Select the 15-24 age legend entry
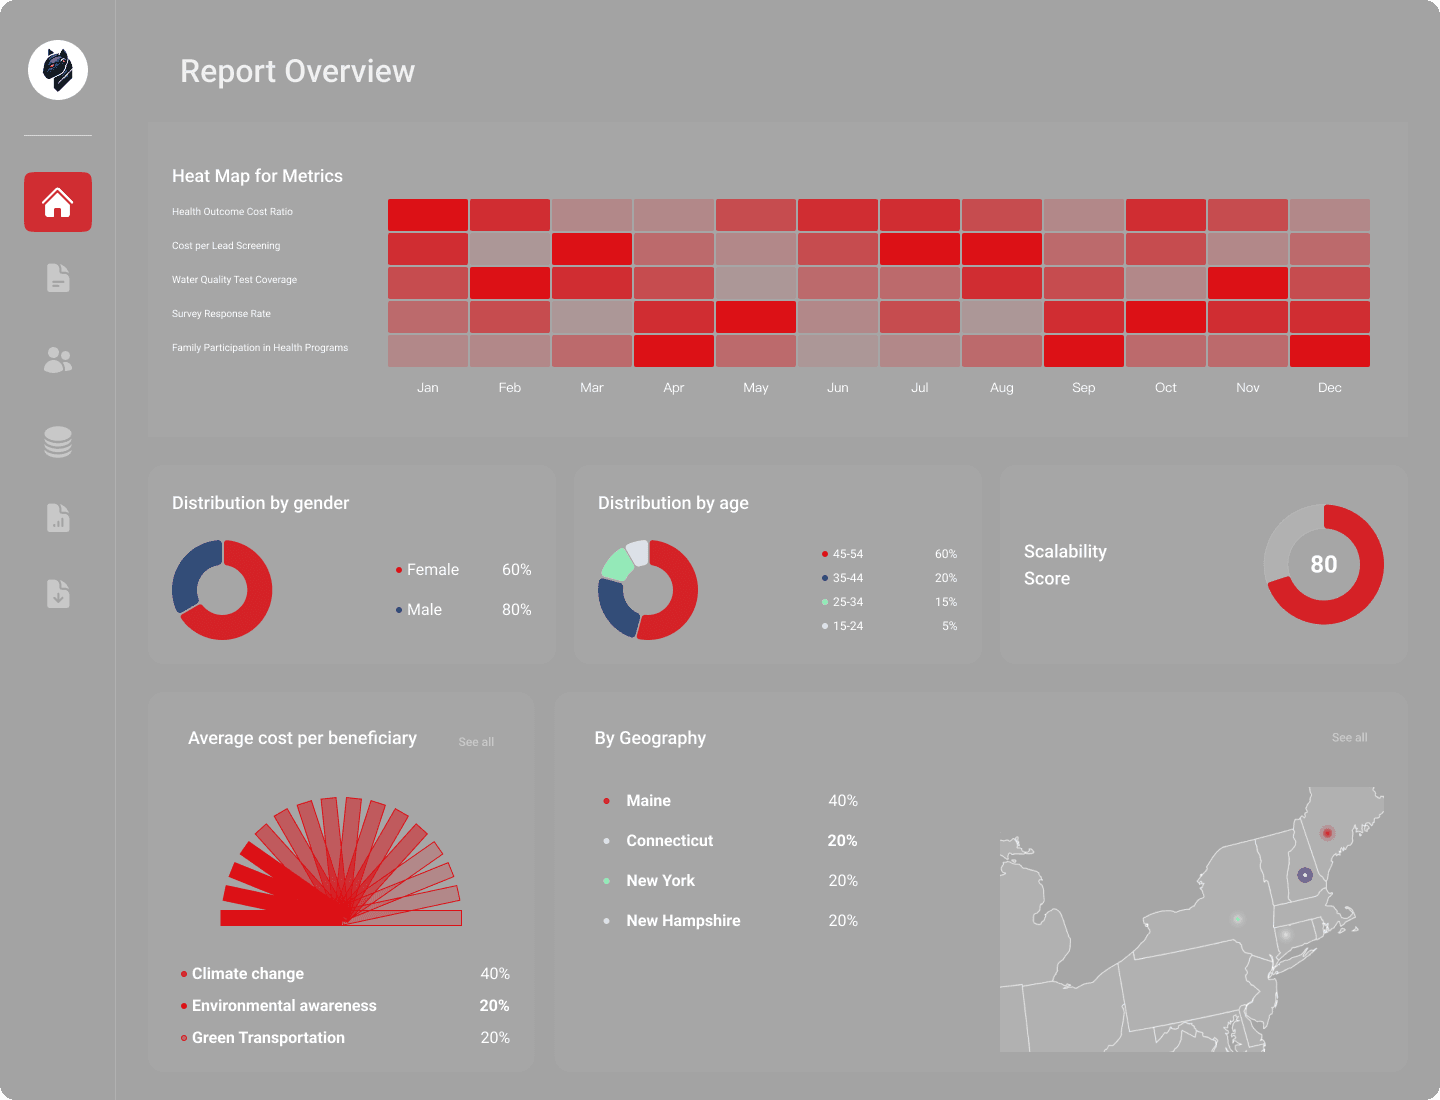 pyautogui.click(x=889, y=626)
